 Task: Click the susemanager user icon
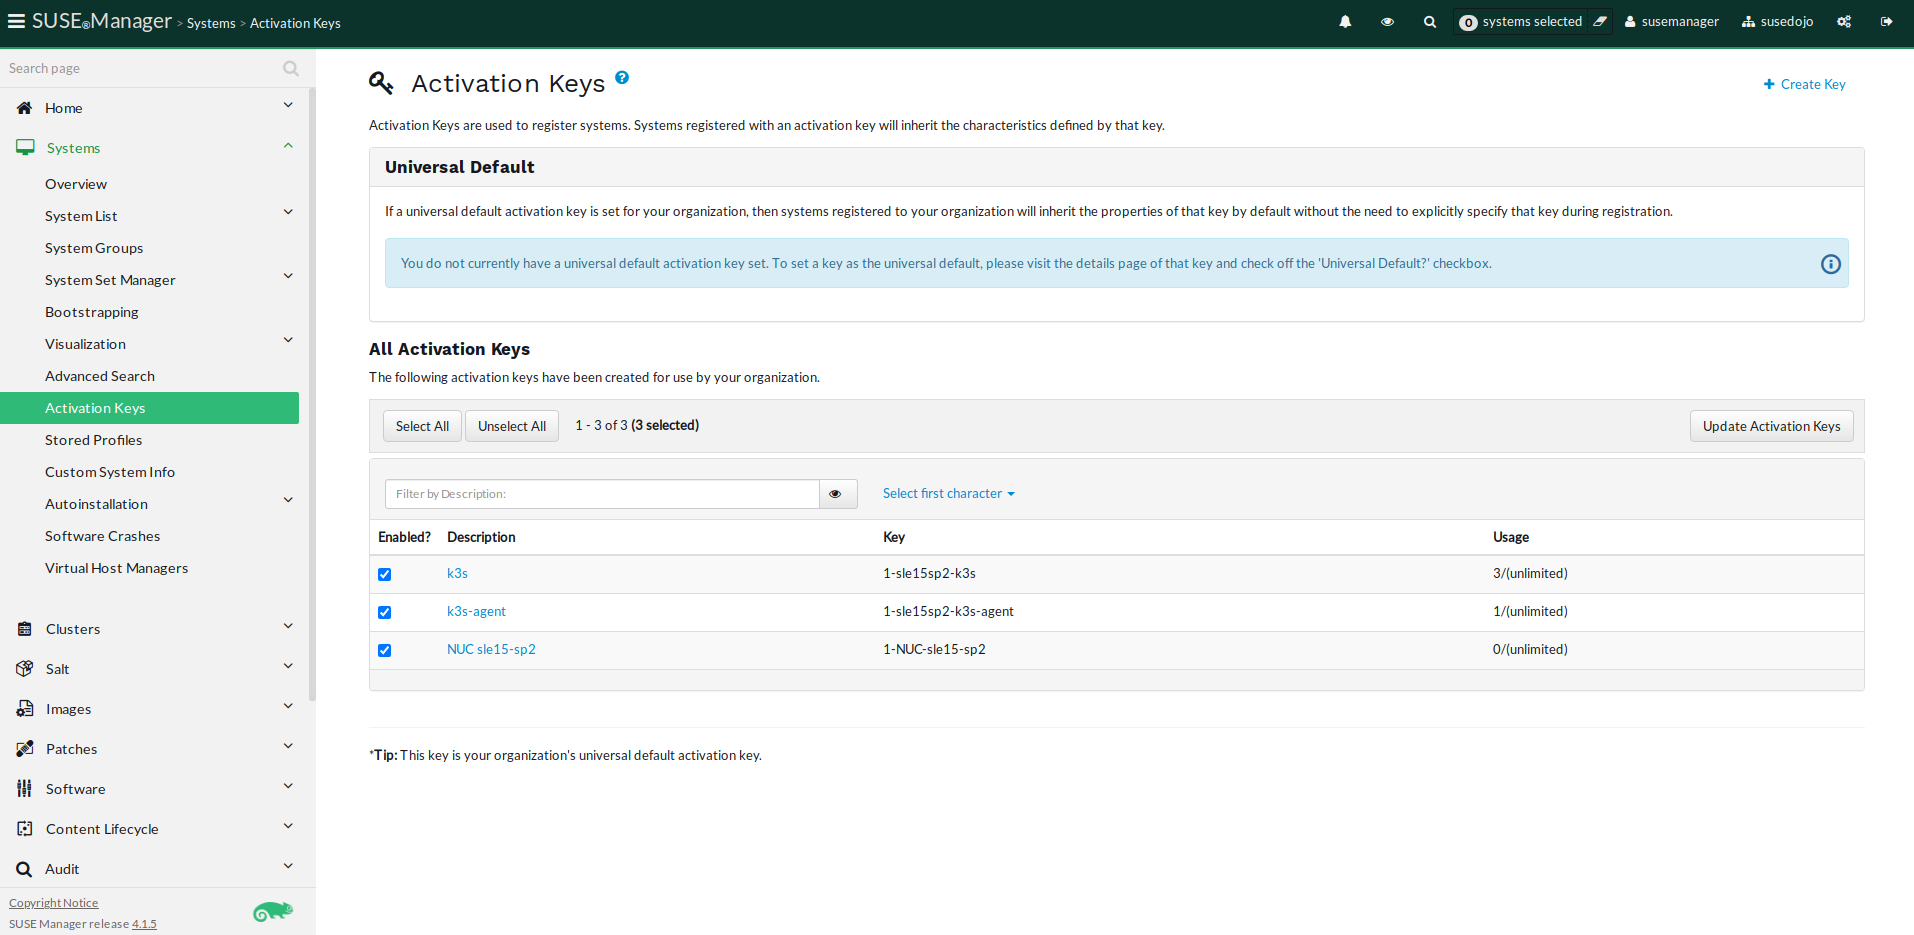1630,22
